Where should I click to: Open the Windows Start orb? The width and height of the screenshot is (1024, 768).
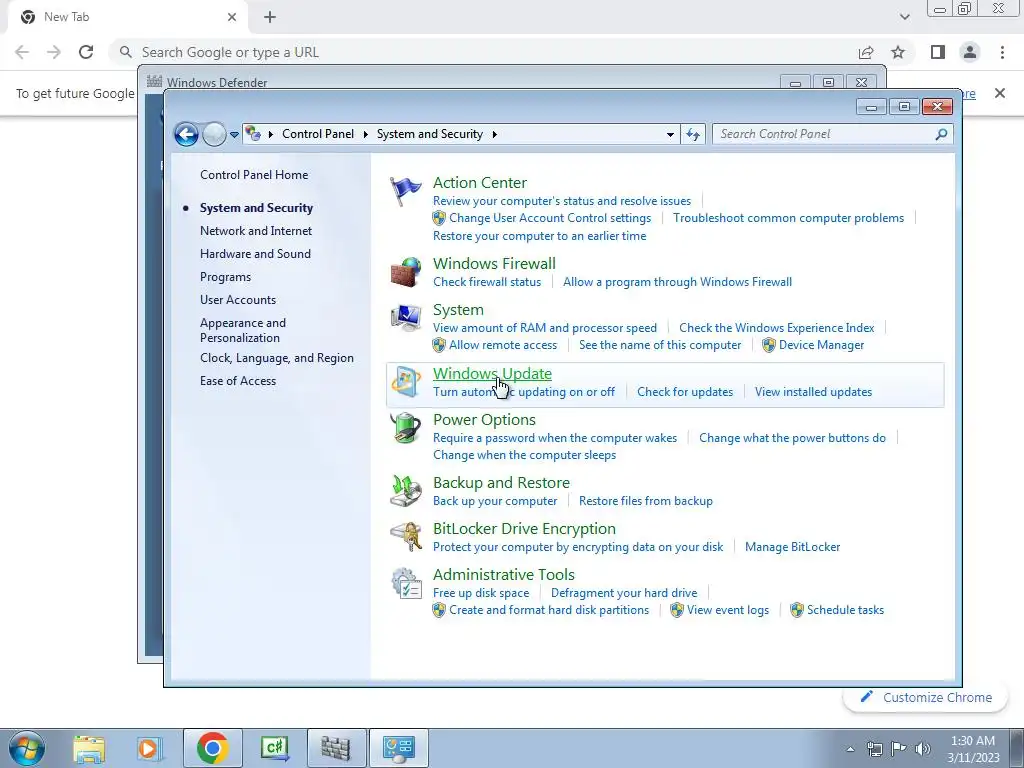pyautogui.click(x=27, y=748)
